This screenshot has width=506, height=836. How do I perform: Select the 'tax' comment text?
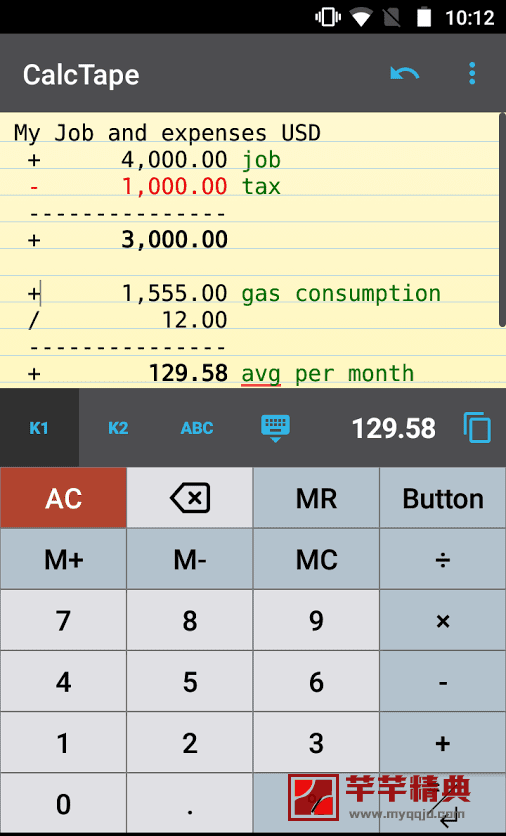(261, 186)
